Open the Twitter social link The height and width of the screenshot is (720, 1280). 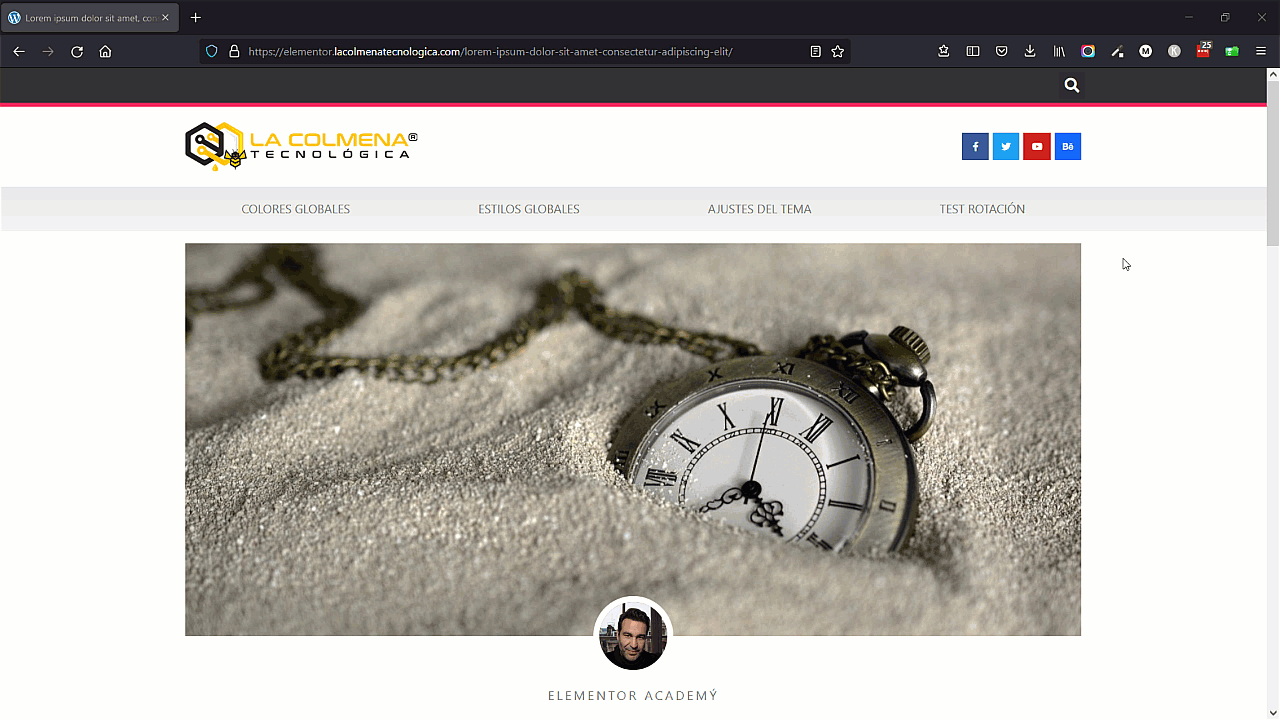[x=1005, y=147]
